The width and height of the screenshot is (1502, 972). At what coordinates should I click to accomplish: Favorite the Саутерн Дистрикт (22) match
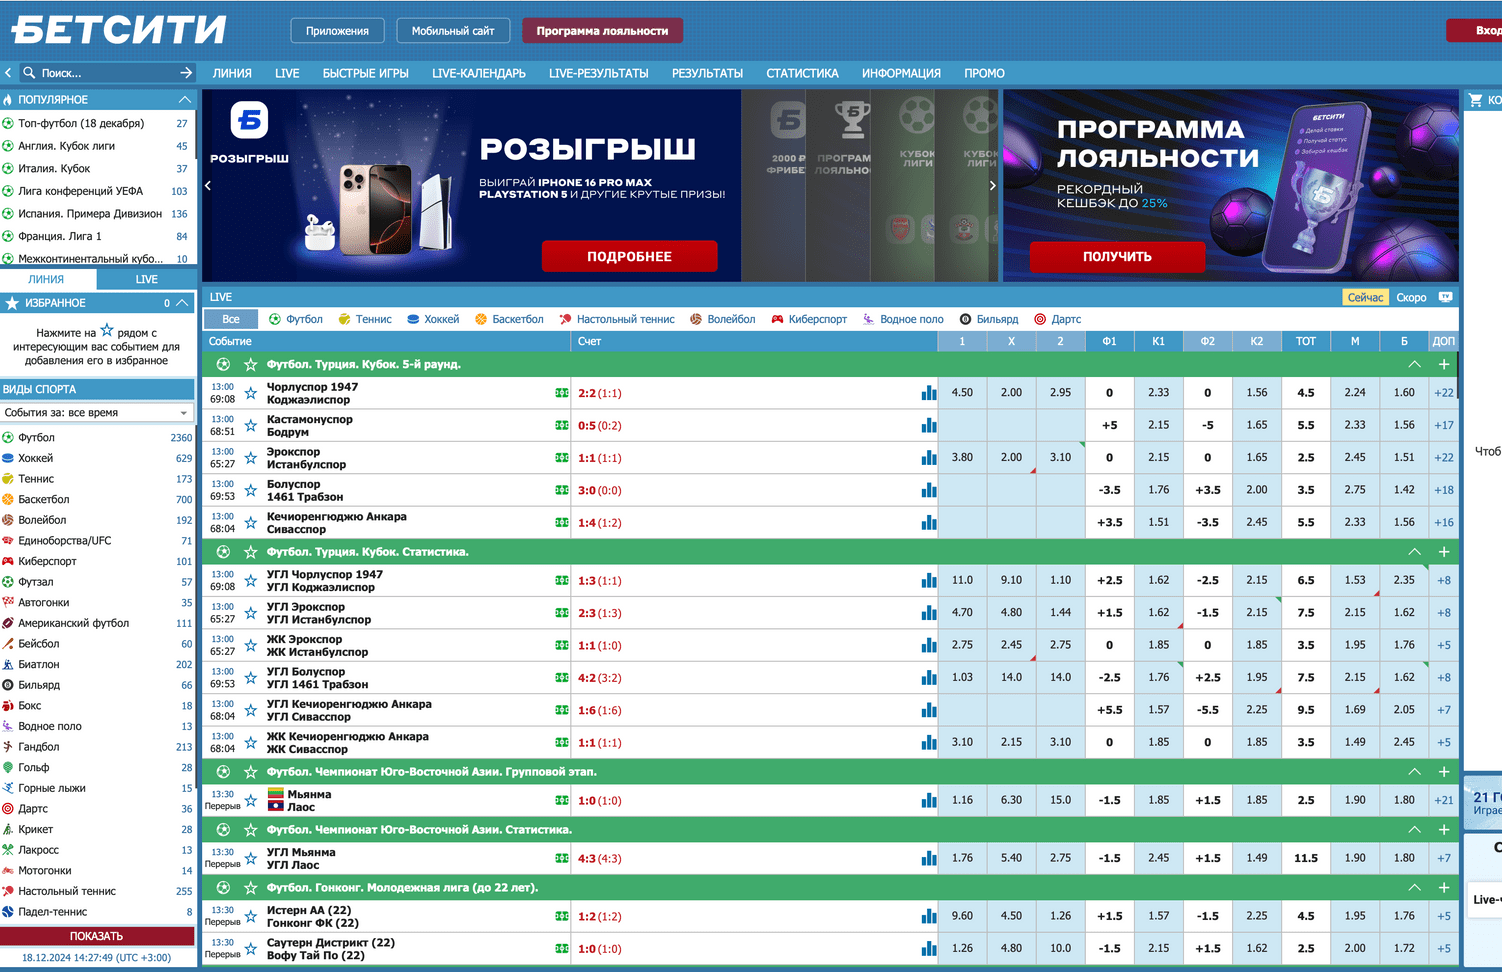tap(251, 948)
